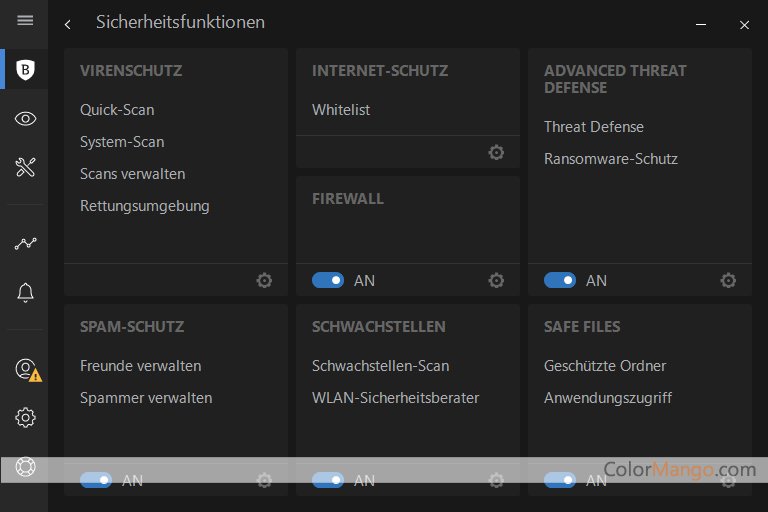768x512 pixels.
Task: Open the Bitdefender shield protection tab
Action: point(25,70)
